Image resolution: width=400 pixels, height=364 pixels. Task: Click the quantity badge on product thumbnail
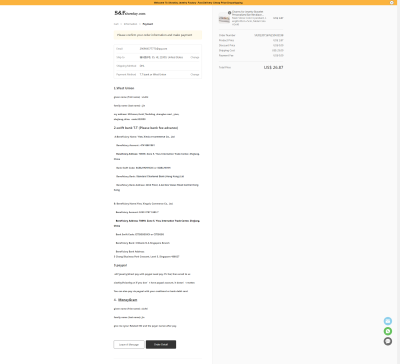pyautogui.click(x=229, y=13)
